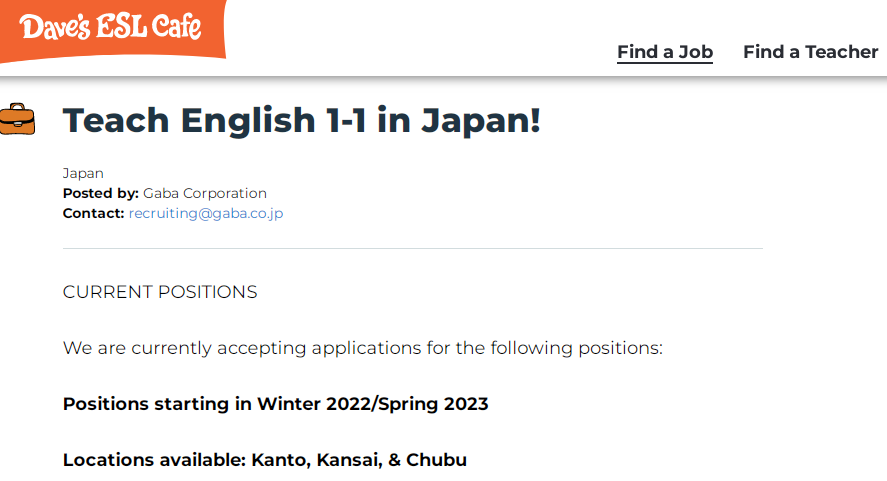Open the Find a Job menu
The width and height of the screenshot is (887, 481).
(664, 52)
